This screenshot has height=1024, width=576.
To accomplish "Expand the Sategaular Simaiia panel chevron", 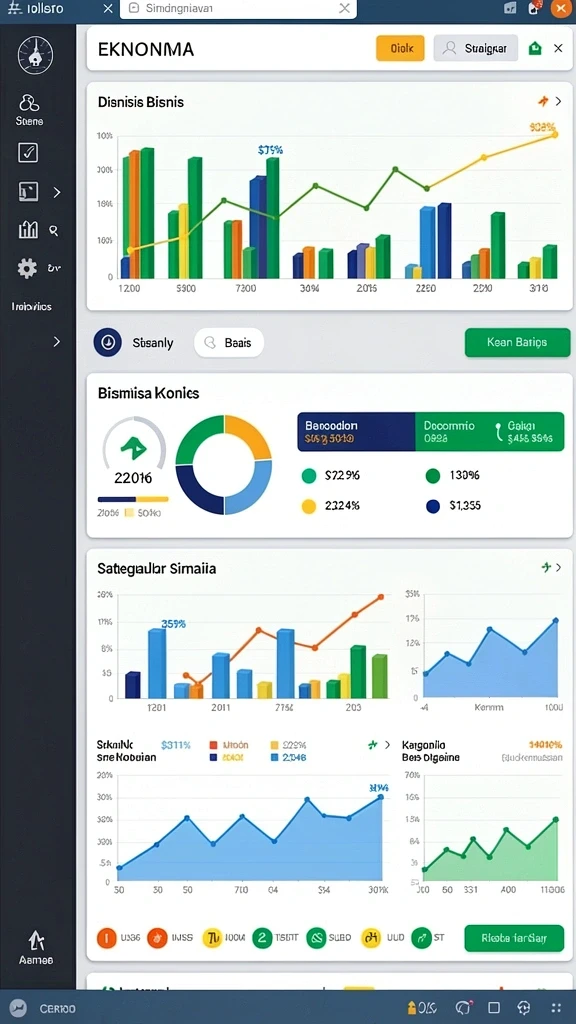I will 558,568.
